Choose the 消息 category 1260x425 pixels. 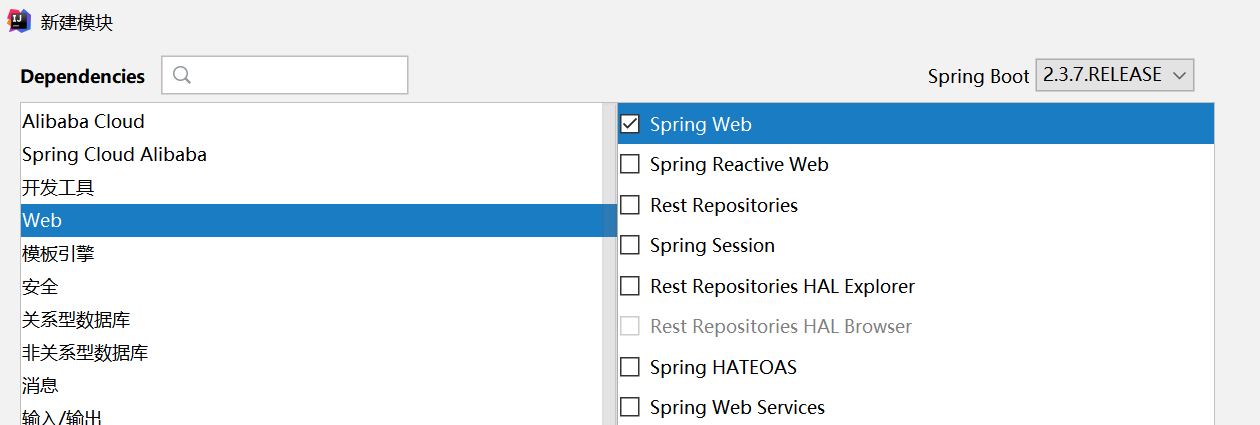pyautogui.click(x=40, y=386)
